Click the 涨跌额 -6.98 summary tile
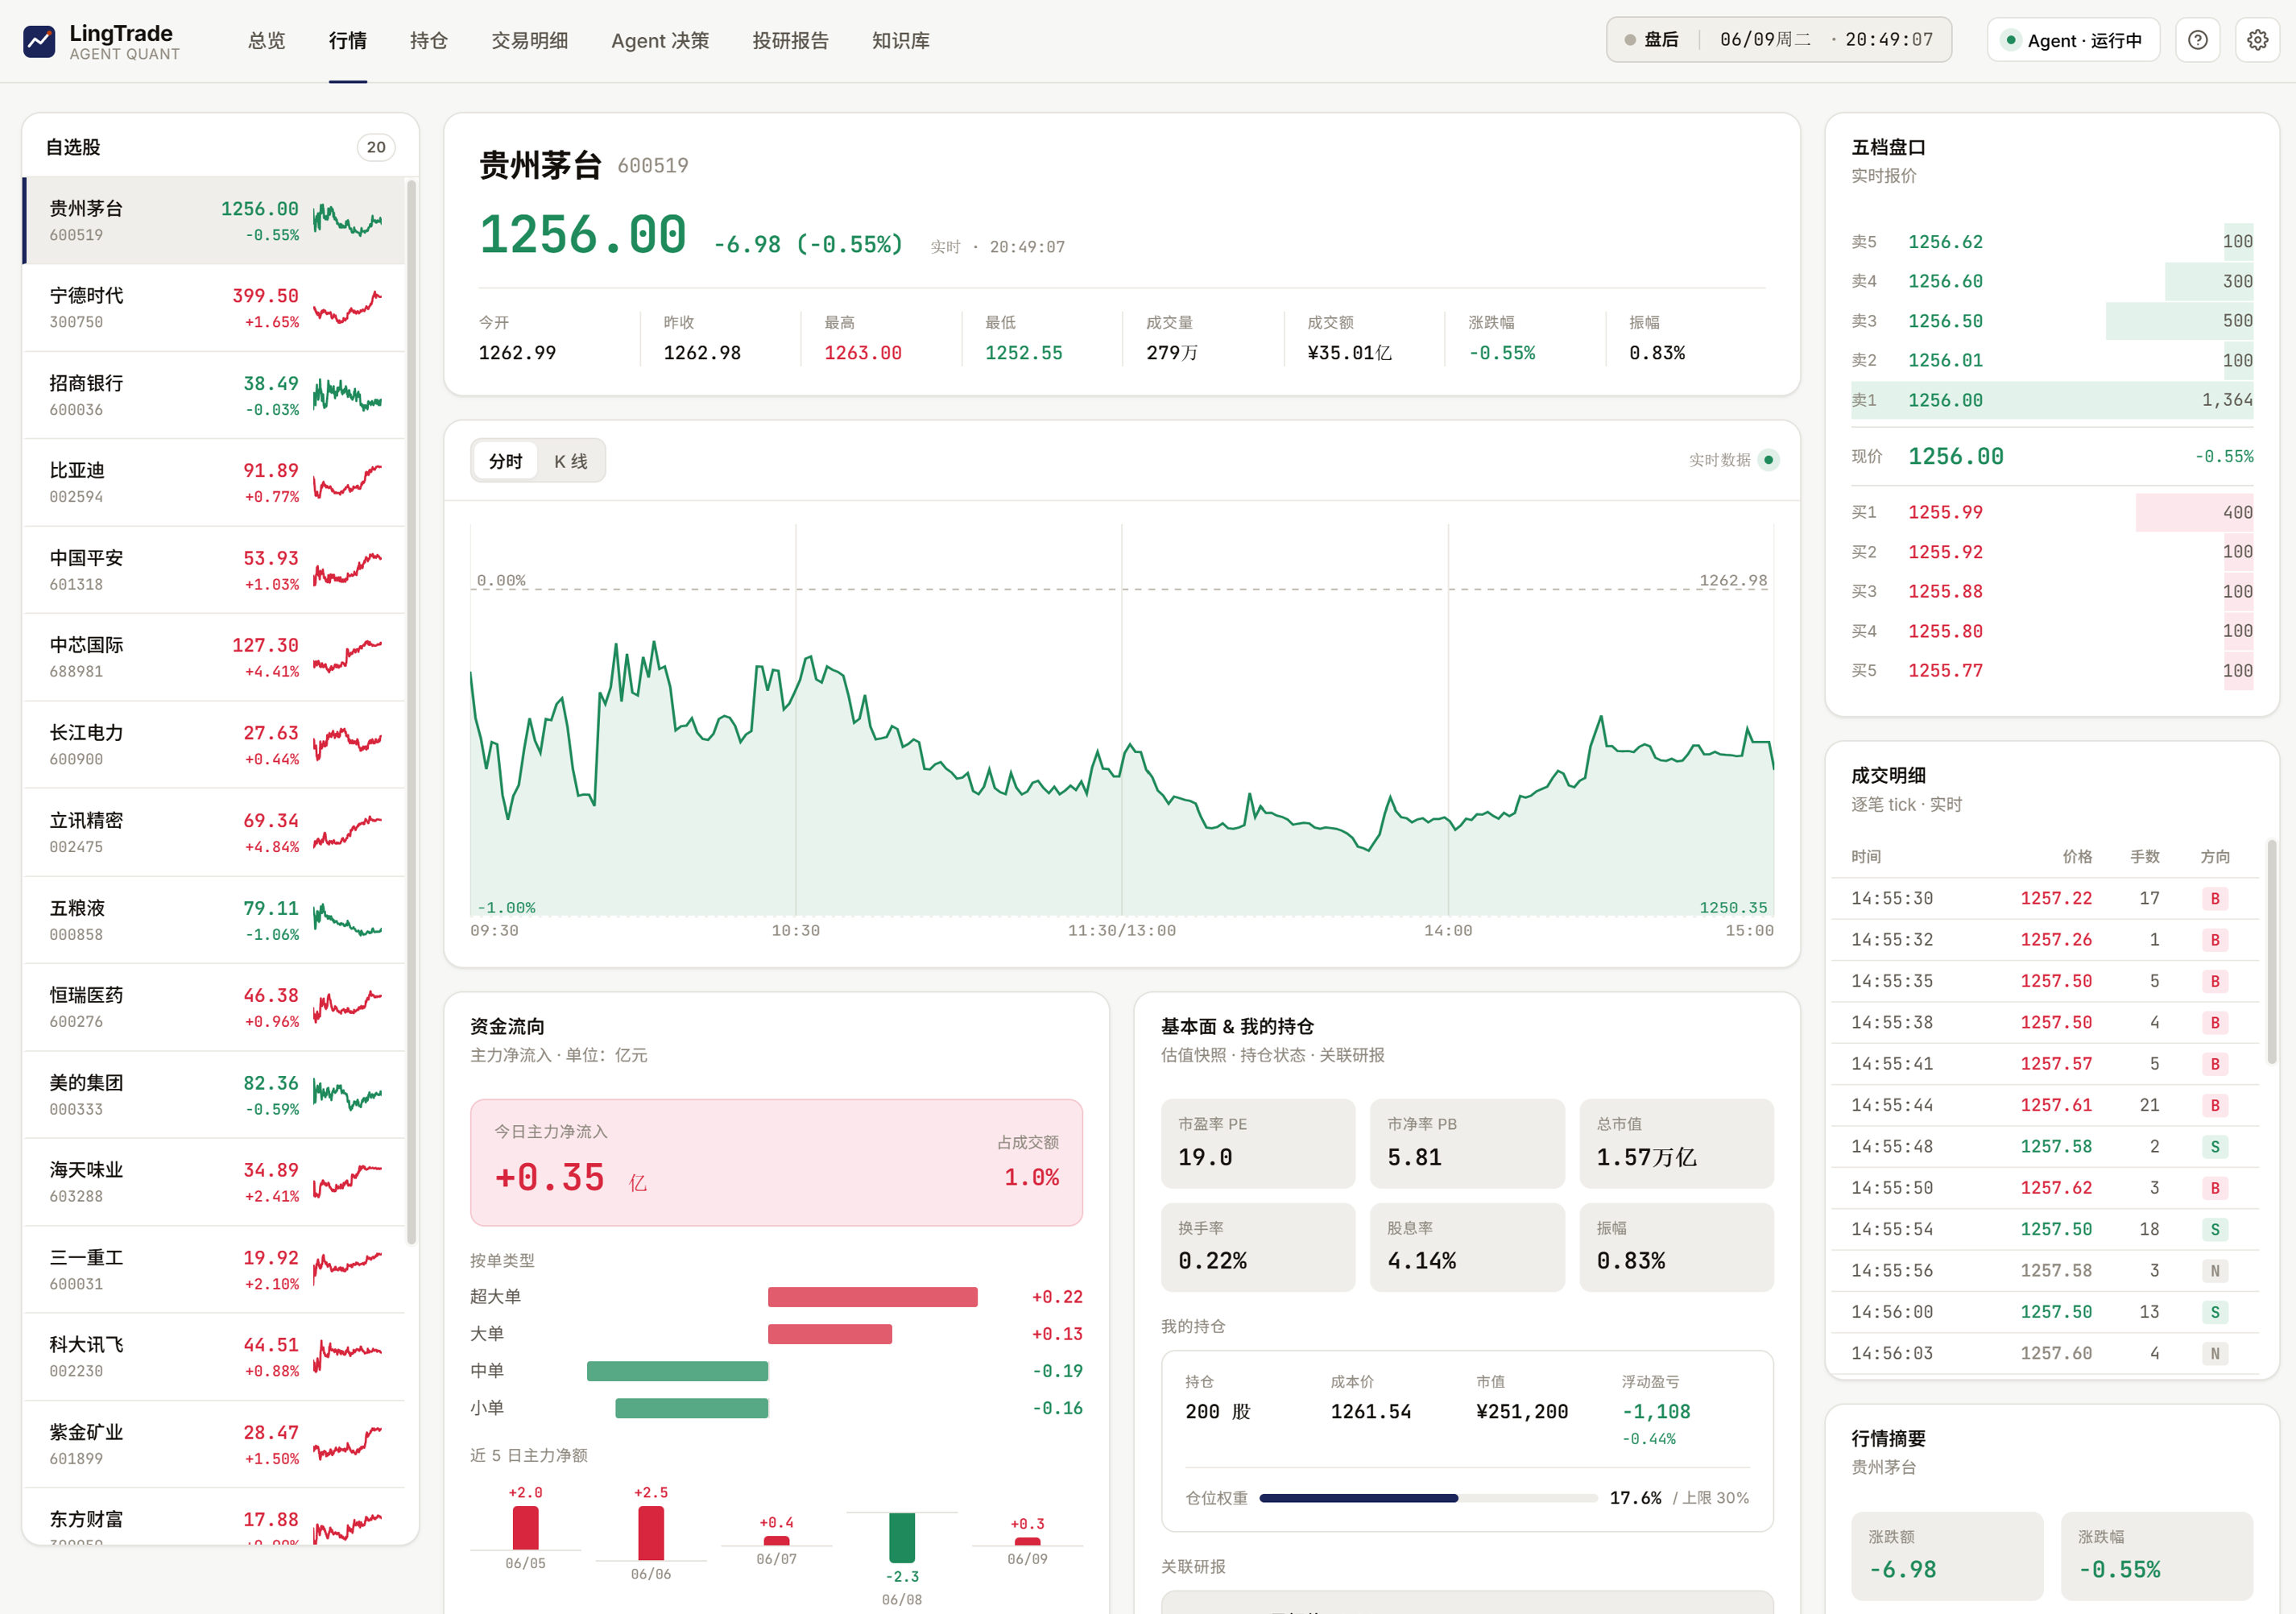 (x=1946, y=1556)
